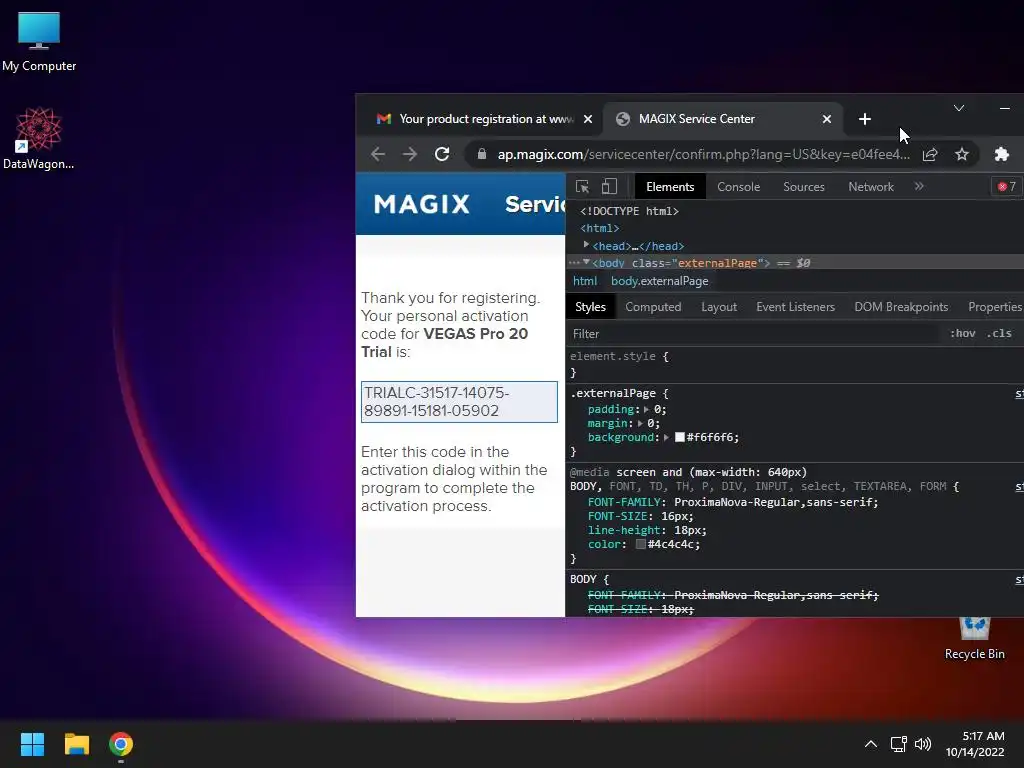Toggle device toolbar in DevTools

point(609,187)
